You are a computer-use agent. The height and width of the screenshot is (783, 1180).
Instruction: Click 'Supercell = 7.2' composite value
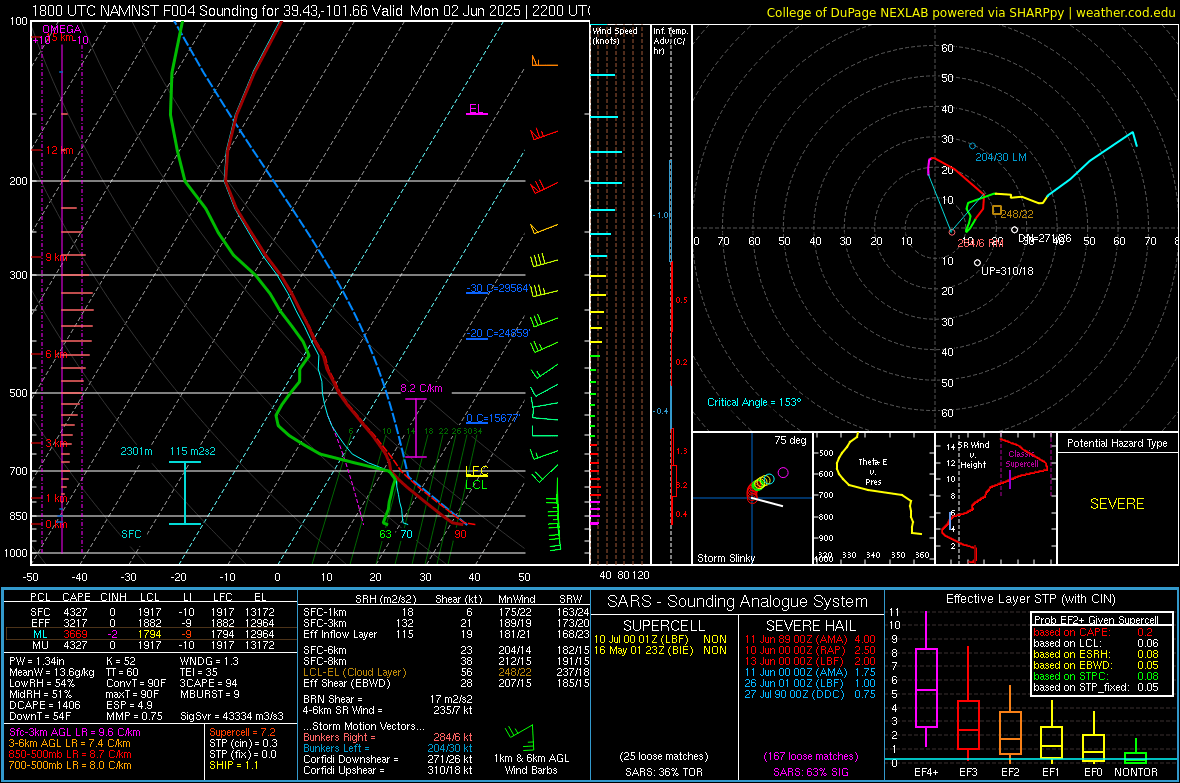(x=242, y=732)
